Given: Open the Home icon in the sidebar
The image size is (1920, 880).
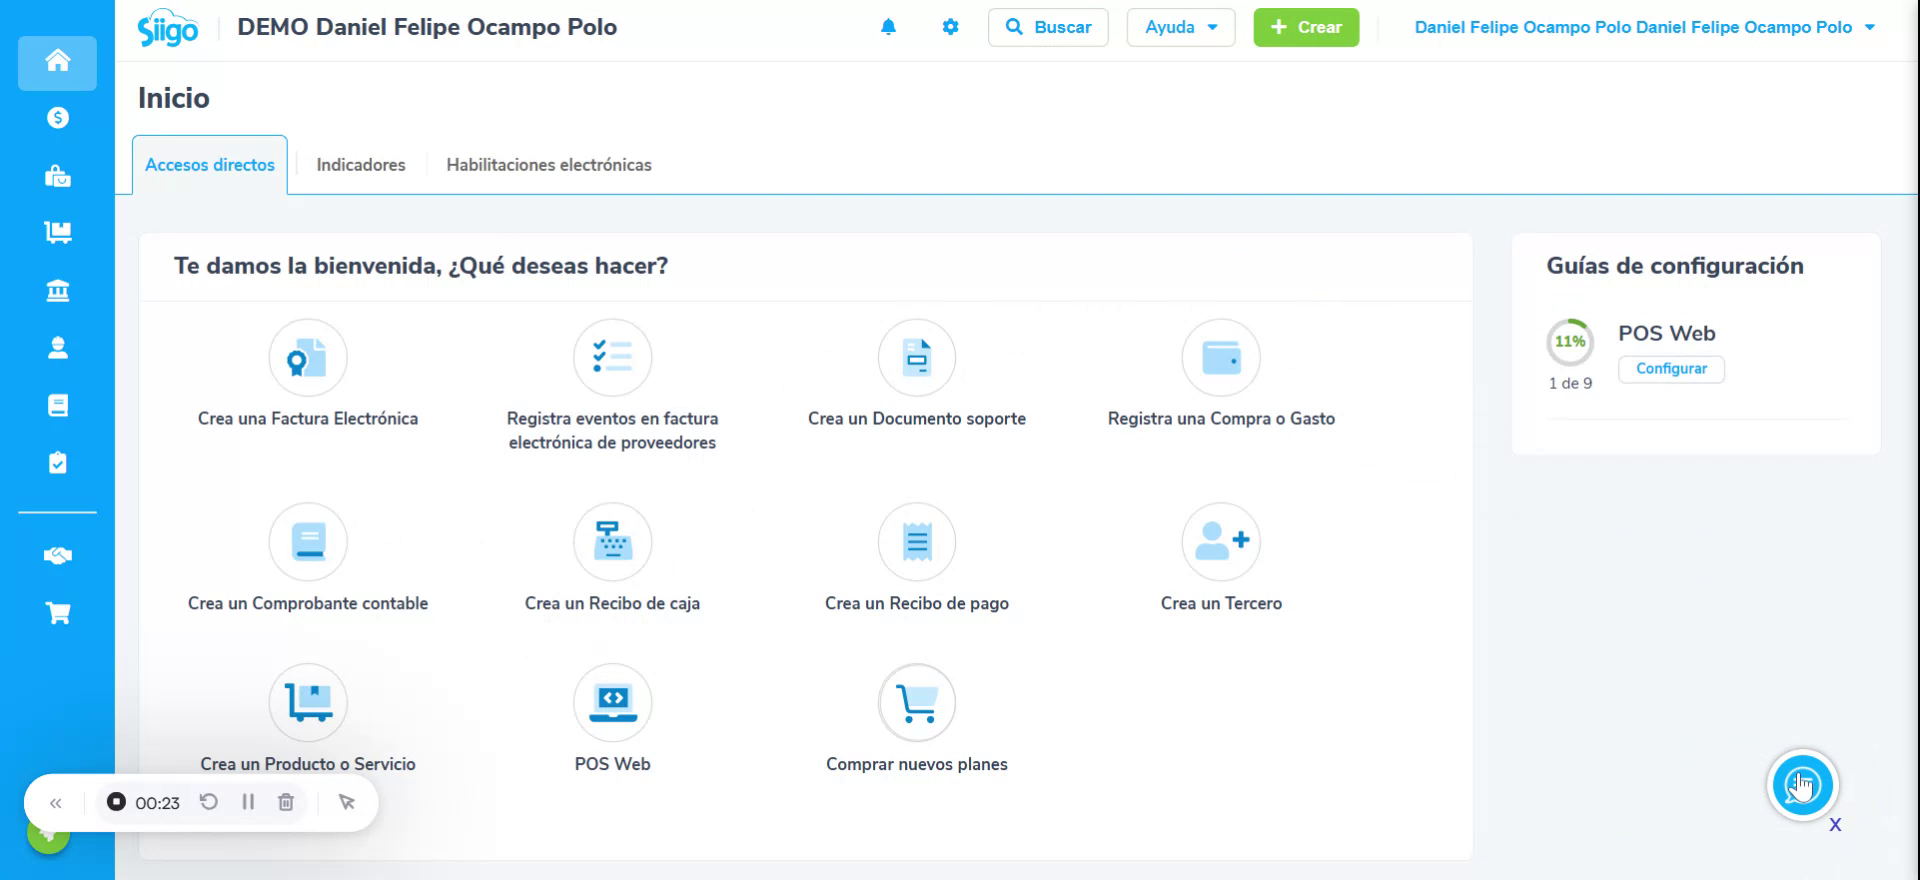Looking at the screenshot, I should click(57, 61).
